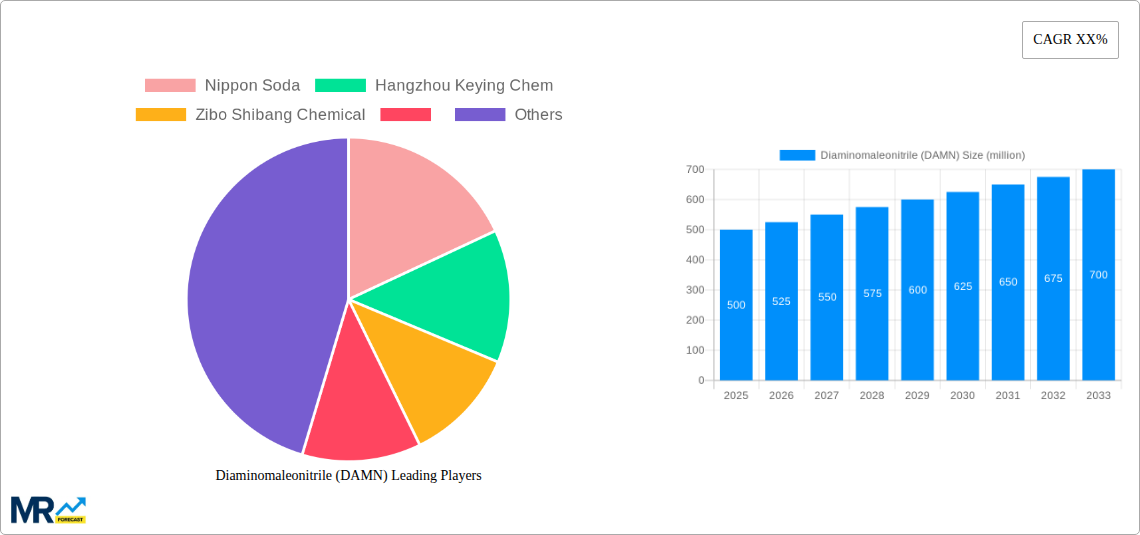Click the 2030 bar labeled 625
The image size is (1140, 535).
[x=963, y=286]
